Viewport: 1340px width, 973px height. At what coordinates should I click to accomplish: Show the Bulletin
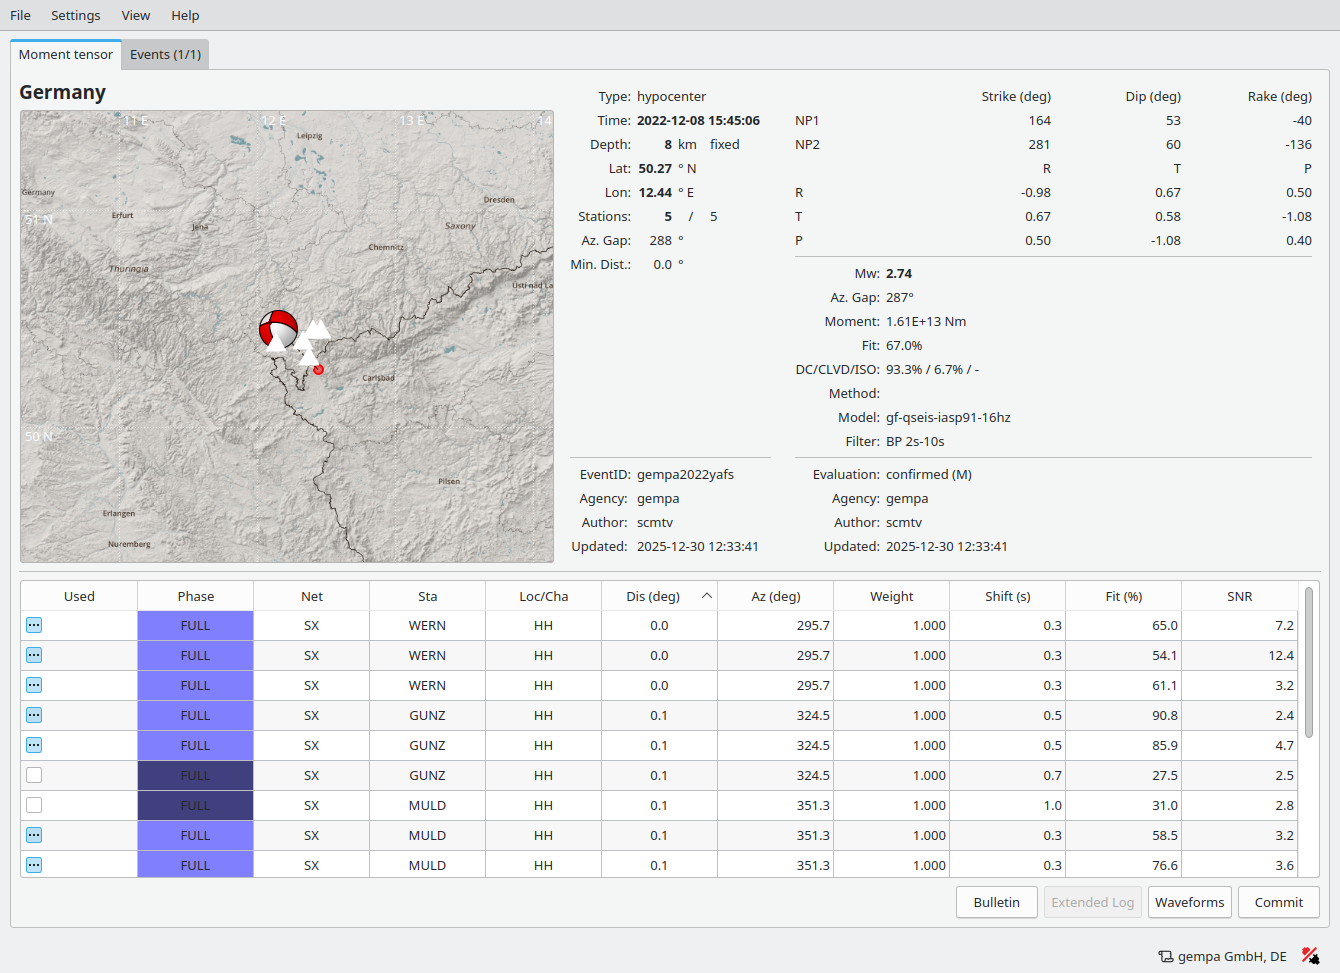click(996, 902)
